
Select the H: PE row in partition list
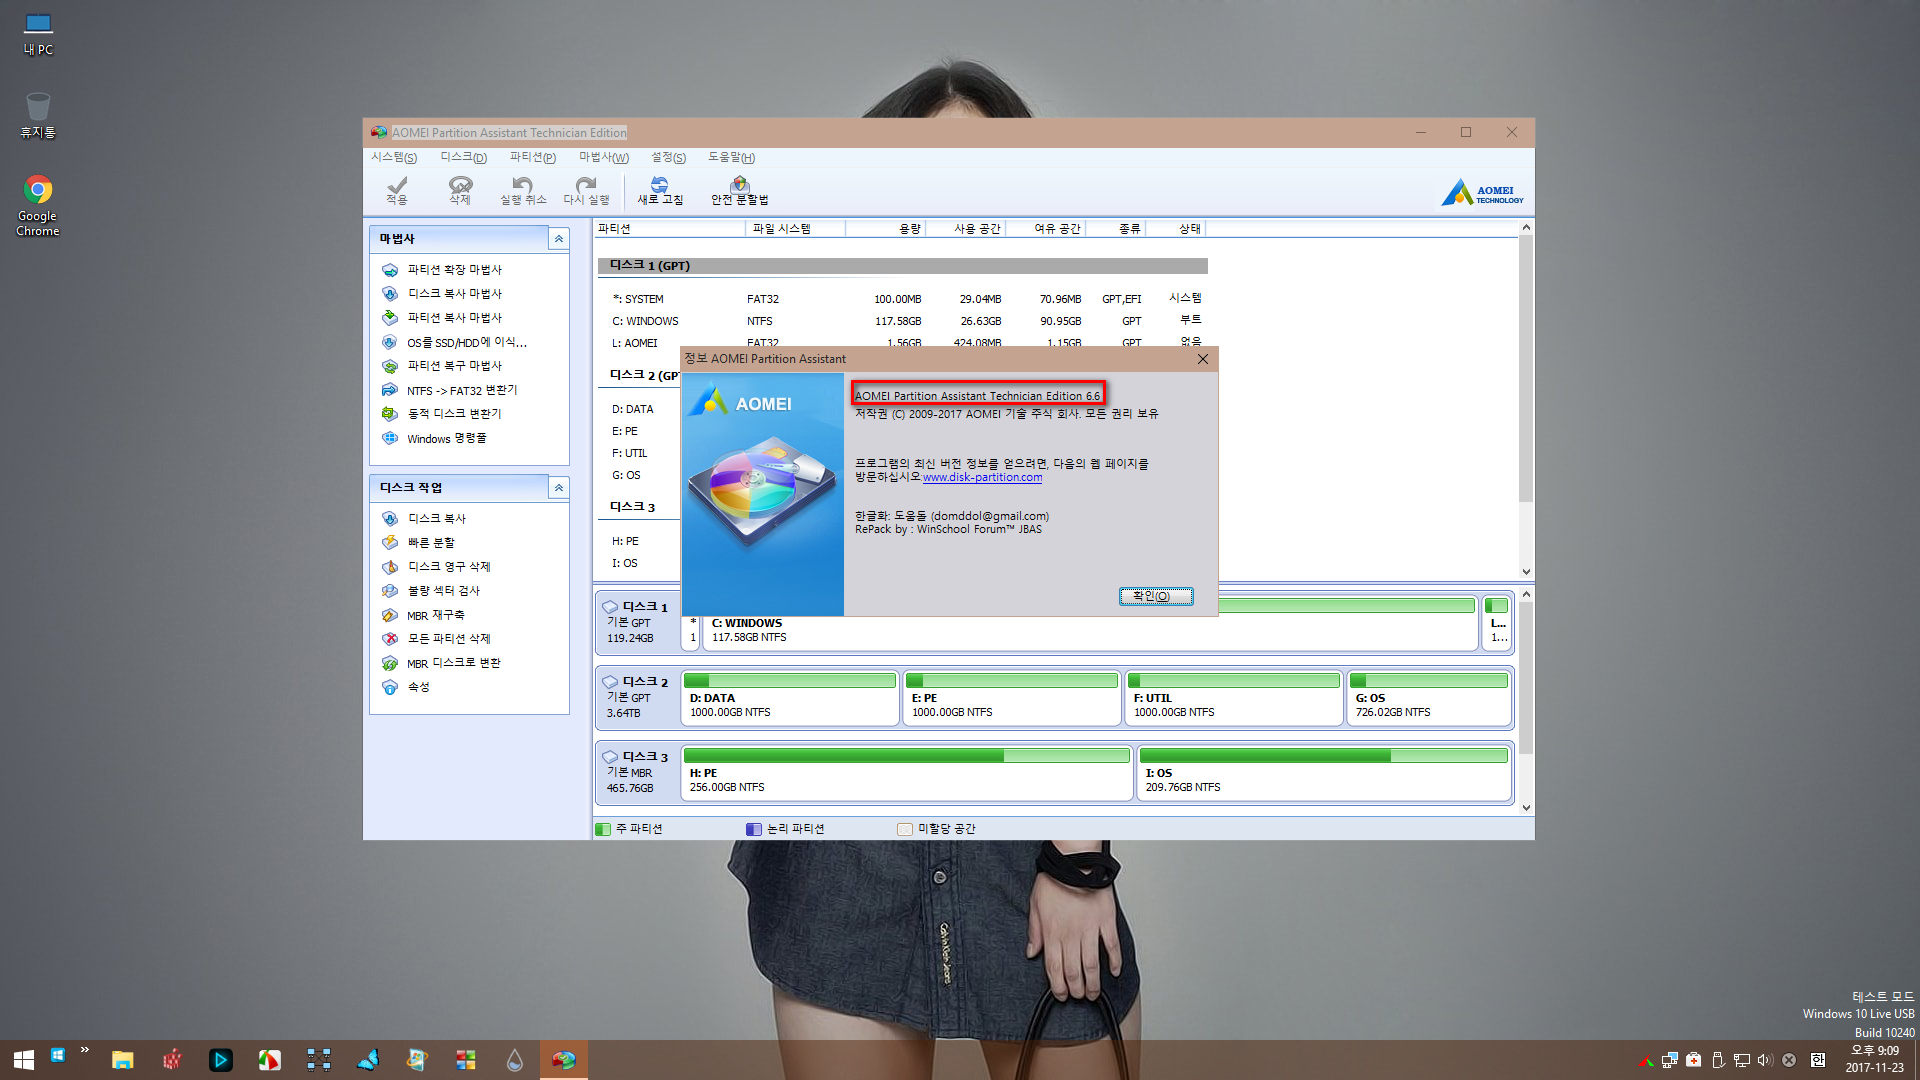point(638,541)
